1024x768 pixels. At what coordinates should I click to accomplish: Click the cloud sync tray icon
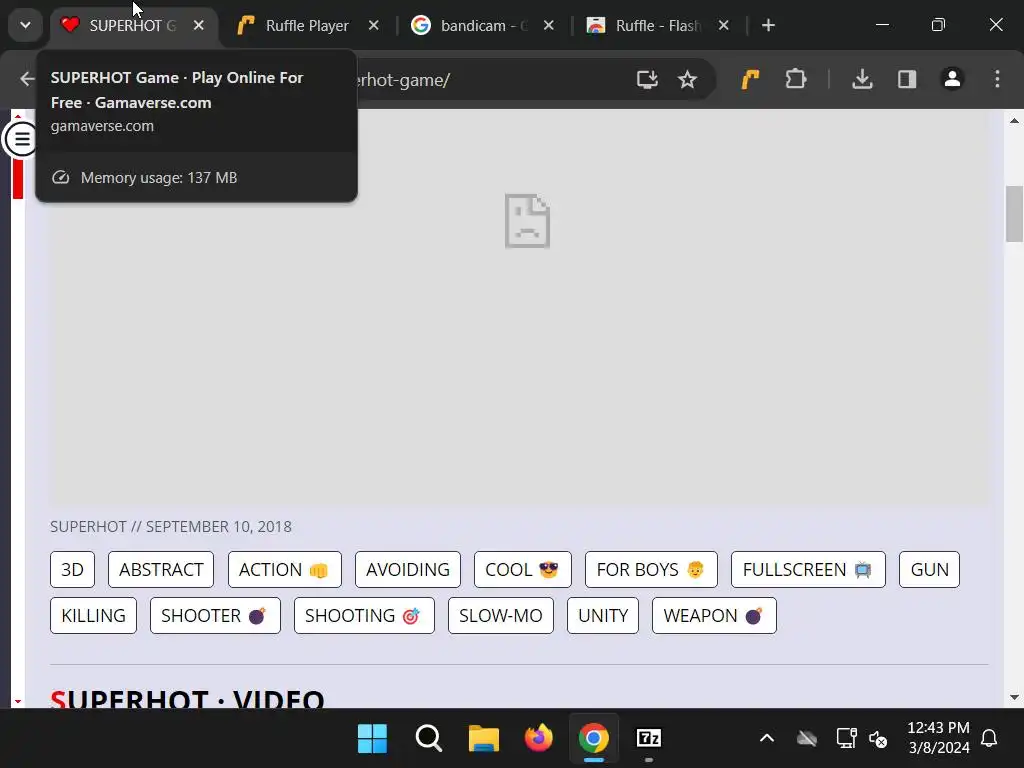pyautogui.click(x=807, y=738)
